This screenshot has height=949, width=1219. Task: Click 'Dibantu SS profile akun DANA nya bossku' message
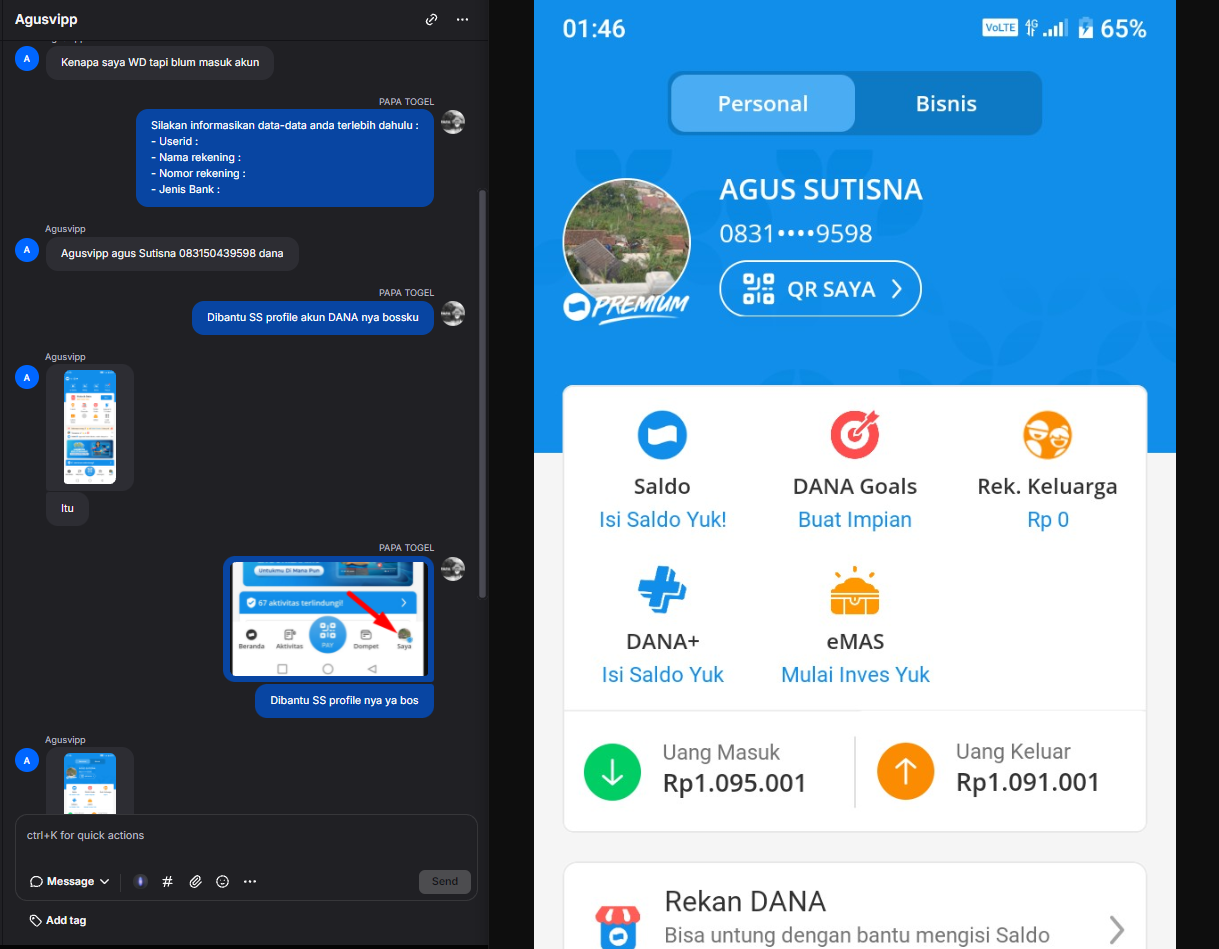coord(313,317)
